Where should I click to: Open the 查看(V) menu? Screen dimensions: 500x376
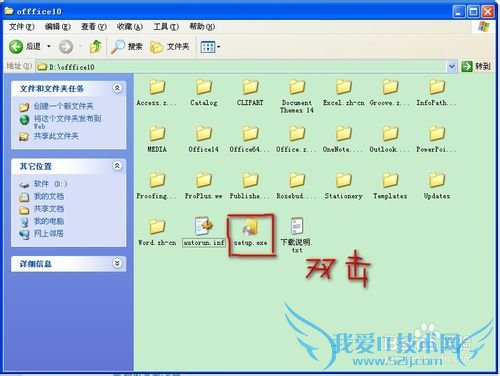coord(94,27)
